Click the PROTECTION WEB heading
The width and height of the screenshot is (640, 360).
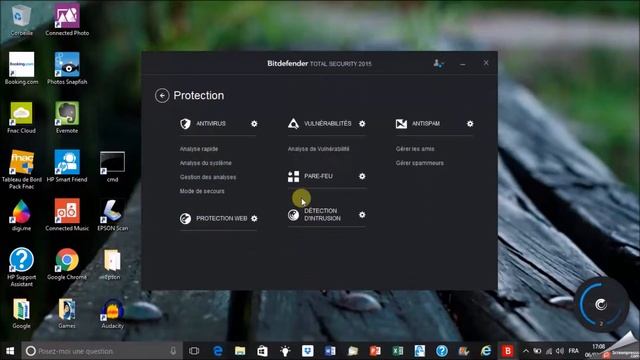[222, 219]
